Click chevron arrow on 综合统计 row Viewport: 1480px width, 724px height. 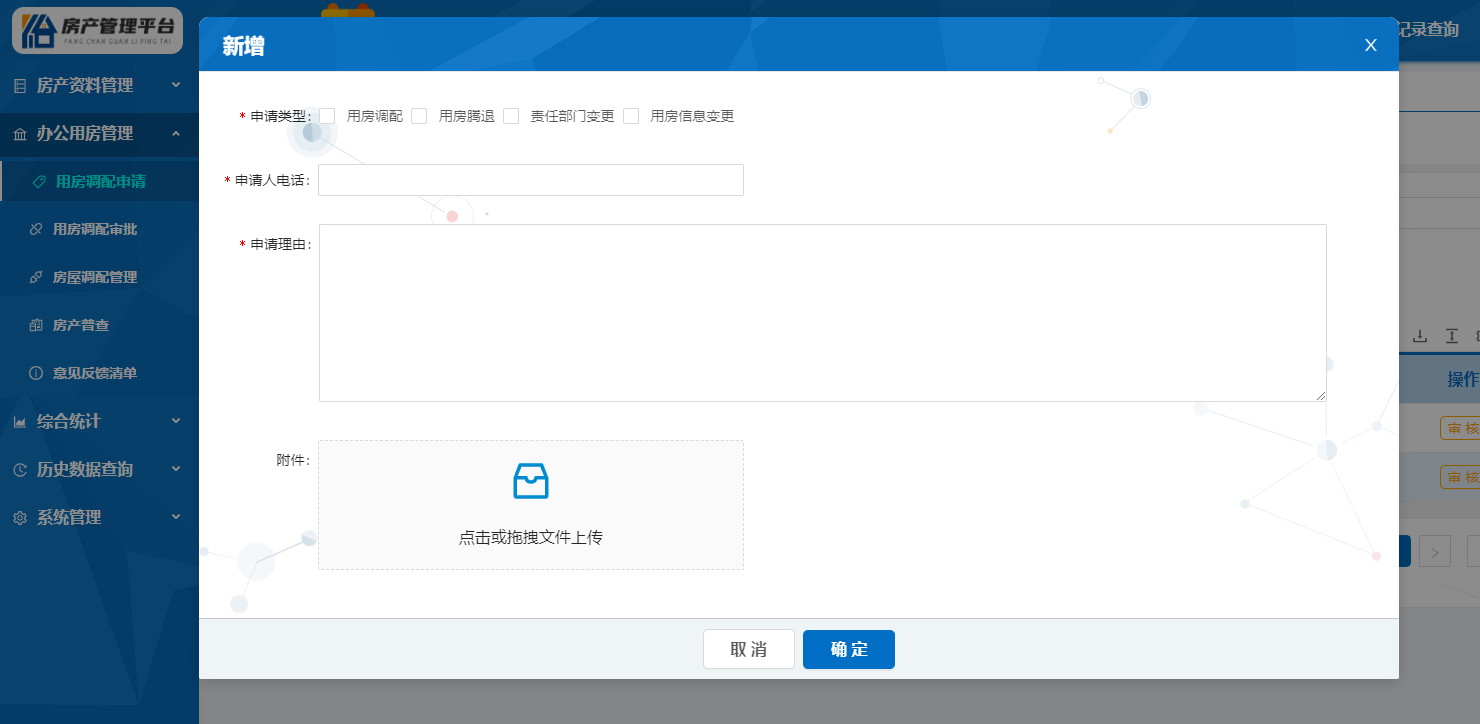tap(176, 421)
